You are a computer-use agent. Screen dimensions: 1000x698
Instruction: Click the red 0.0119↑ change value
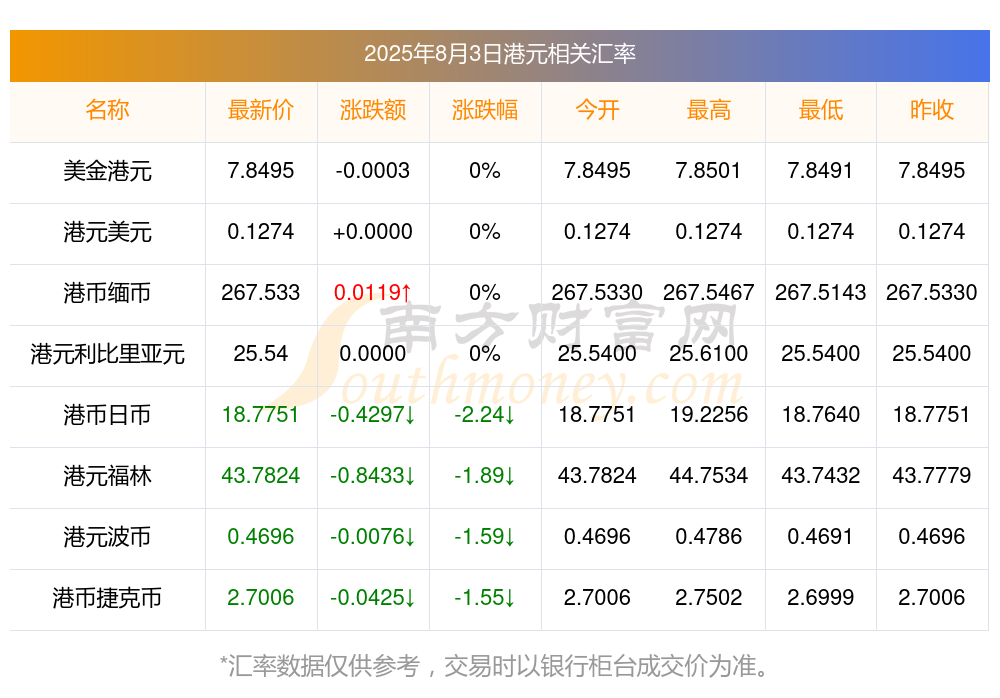(x=373, y=293)
